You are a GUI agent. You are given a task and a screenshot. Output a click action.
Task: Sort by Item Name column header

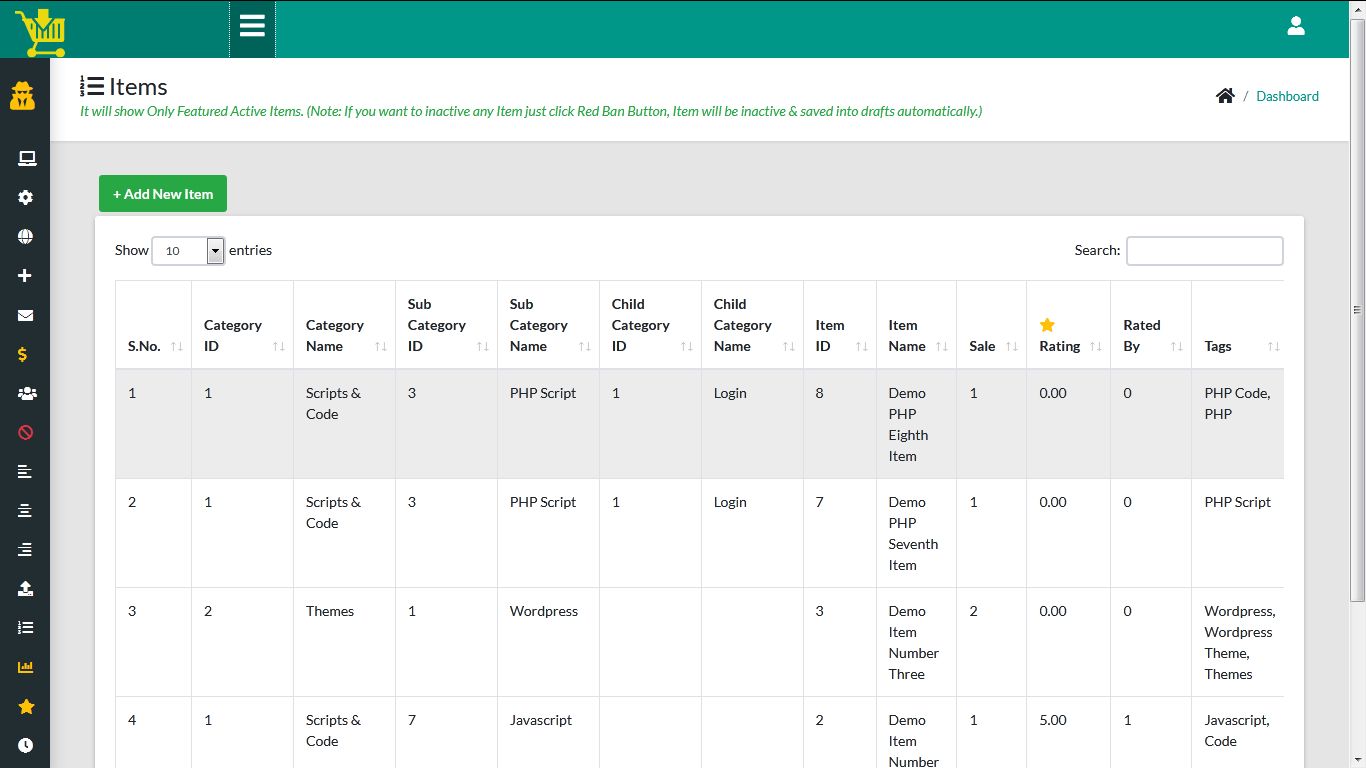click(x=916, y=325)
